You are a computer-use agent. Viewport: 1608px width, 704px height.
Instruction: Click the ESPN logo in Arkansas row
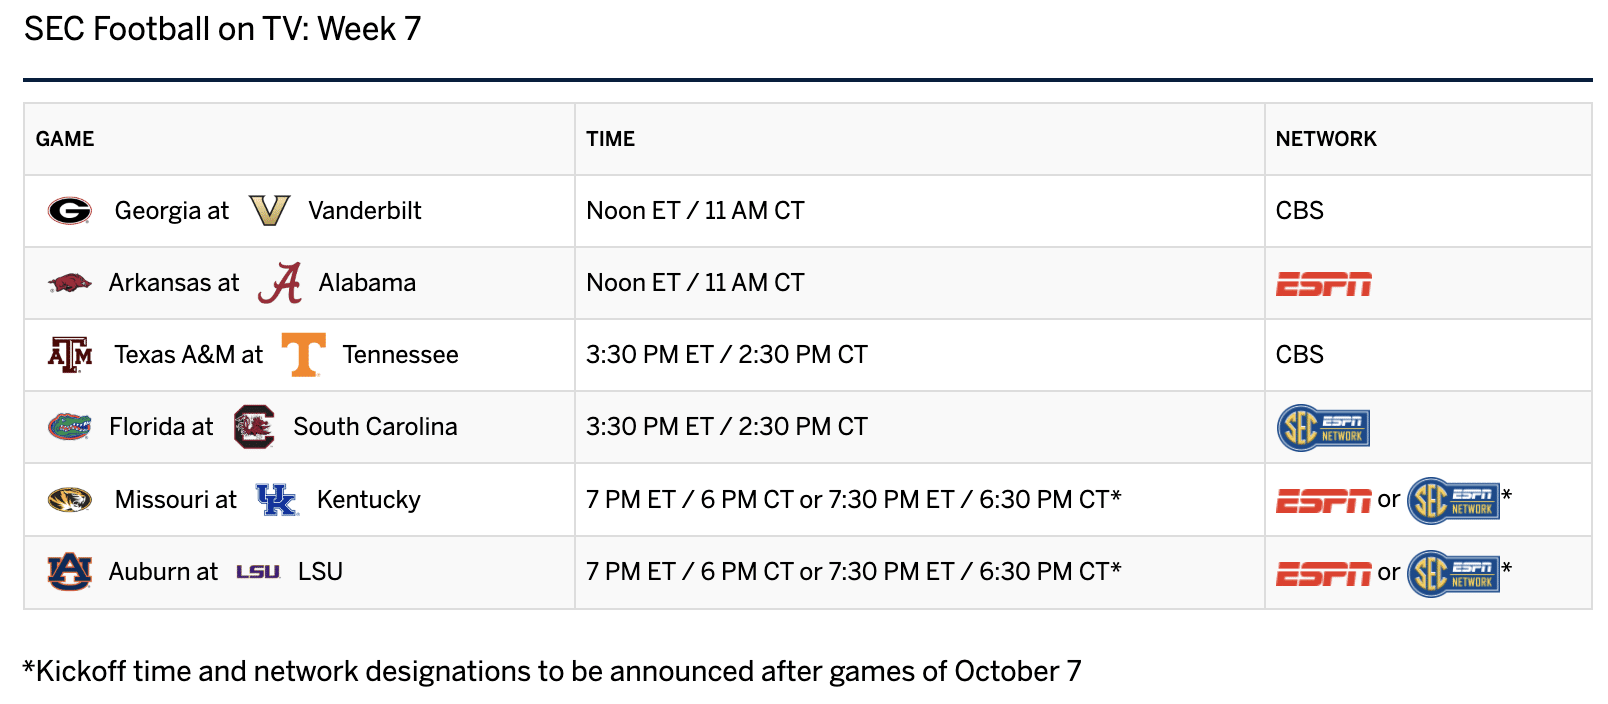pyautogui.click(x=1323, y=285)
